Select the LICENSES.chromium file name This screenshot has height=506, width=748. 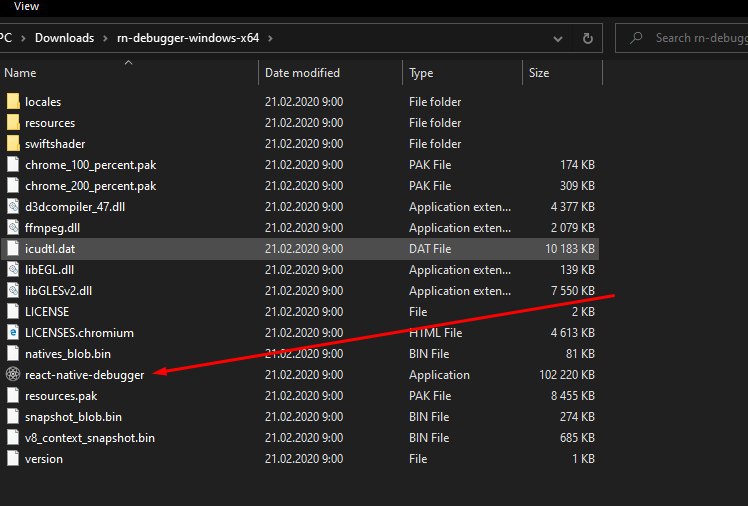point(79,332)
